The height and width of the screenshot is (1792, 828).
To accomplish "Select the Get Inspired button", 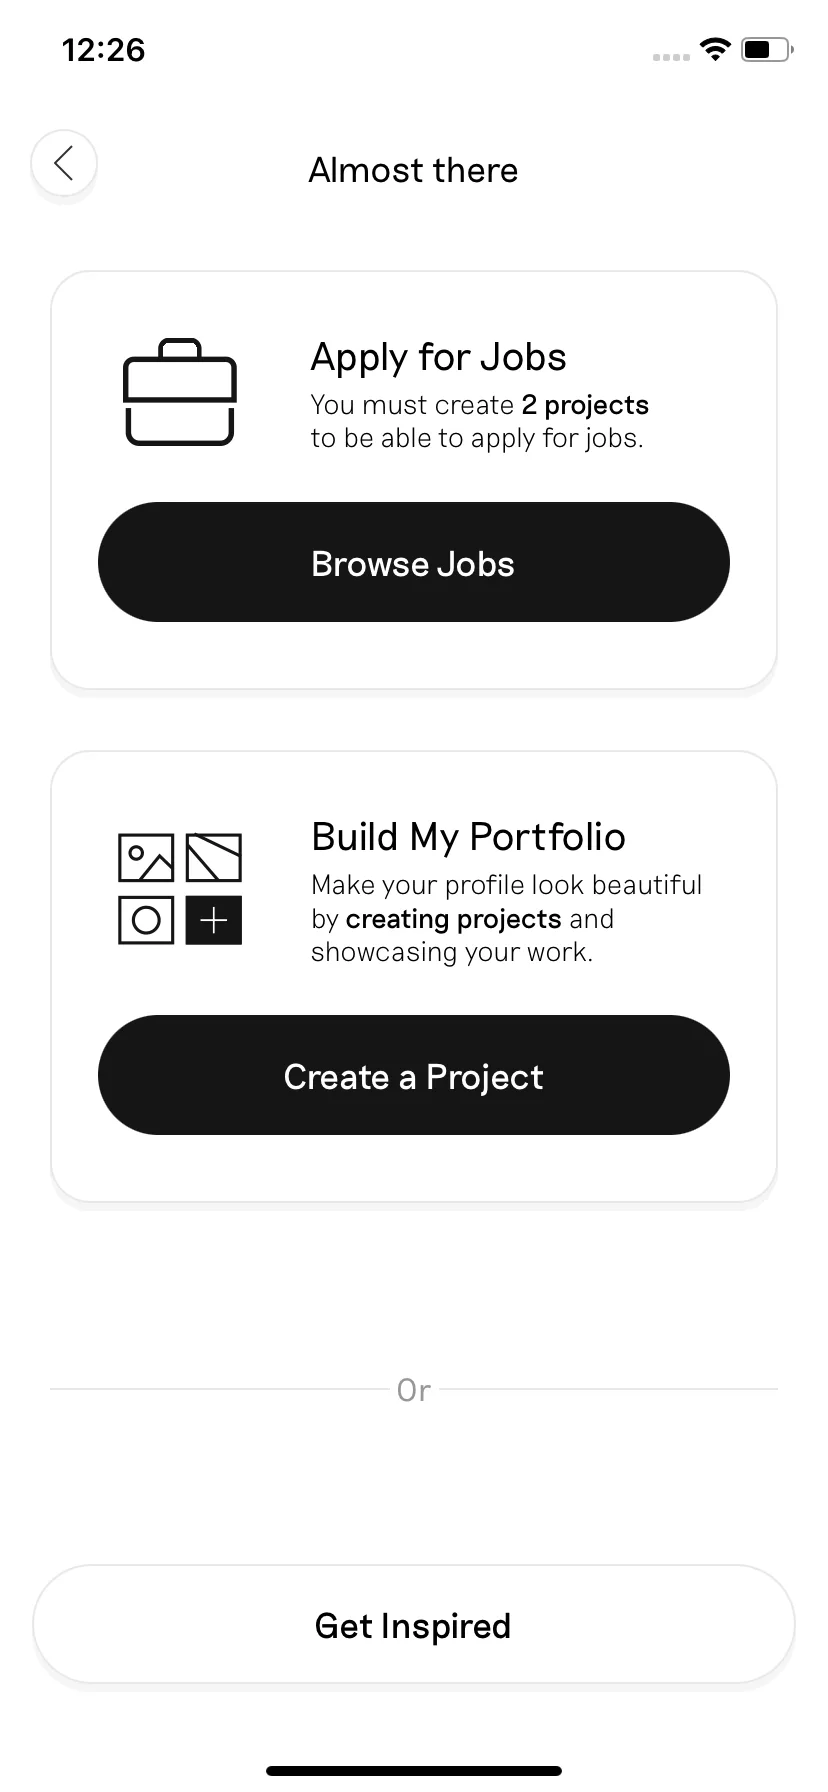I will pyautogui.click(x=414, y=1625).
